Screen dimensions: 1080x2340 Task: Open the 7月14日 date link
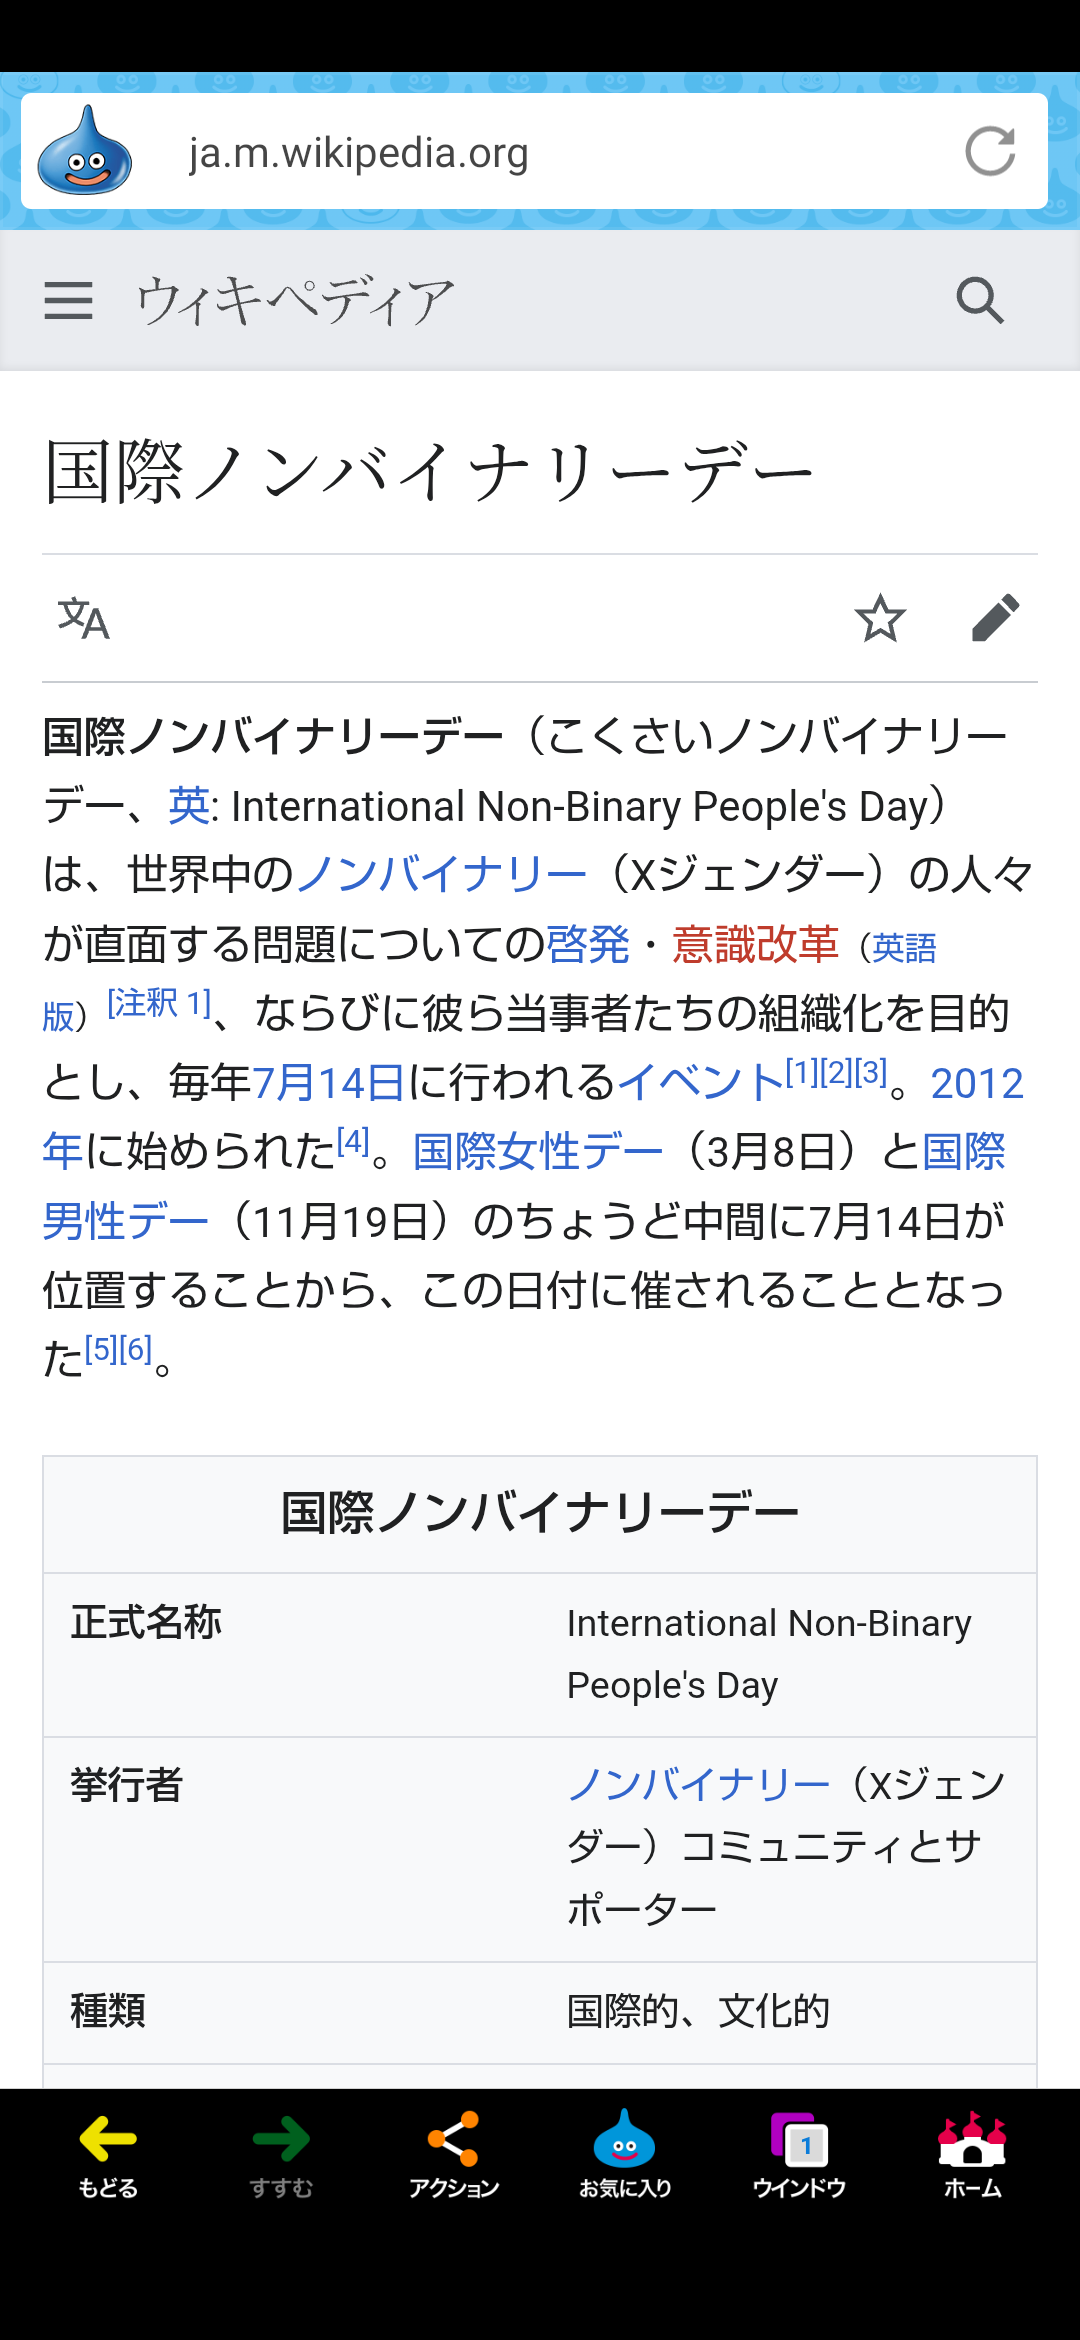328,1083
